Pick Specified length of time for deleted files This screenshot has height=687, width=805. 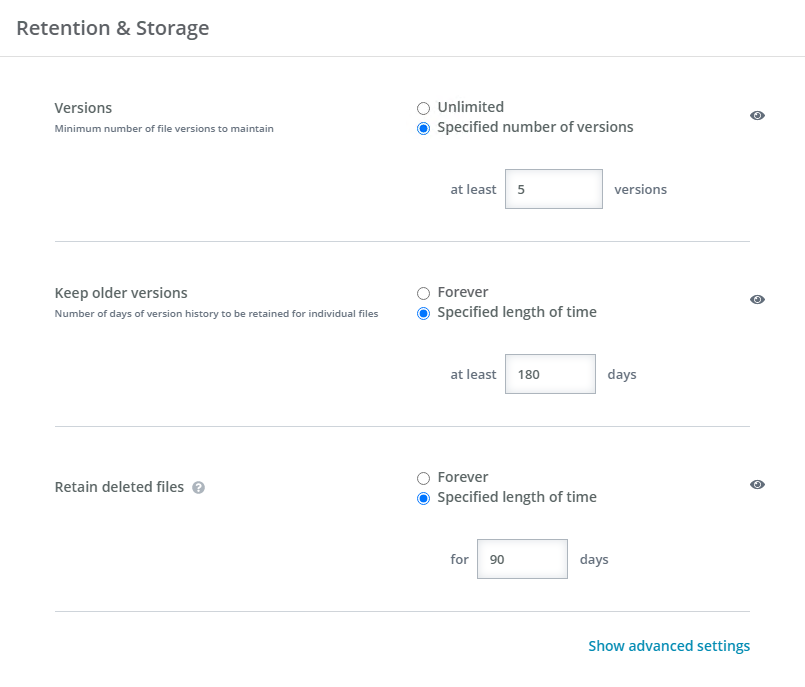tap(423, 499)
